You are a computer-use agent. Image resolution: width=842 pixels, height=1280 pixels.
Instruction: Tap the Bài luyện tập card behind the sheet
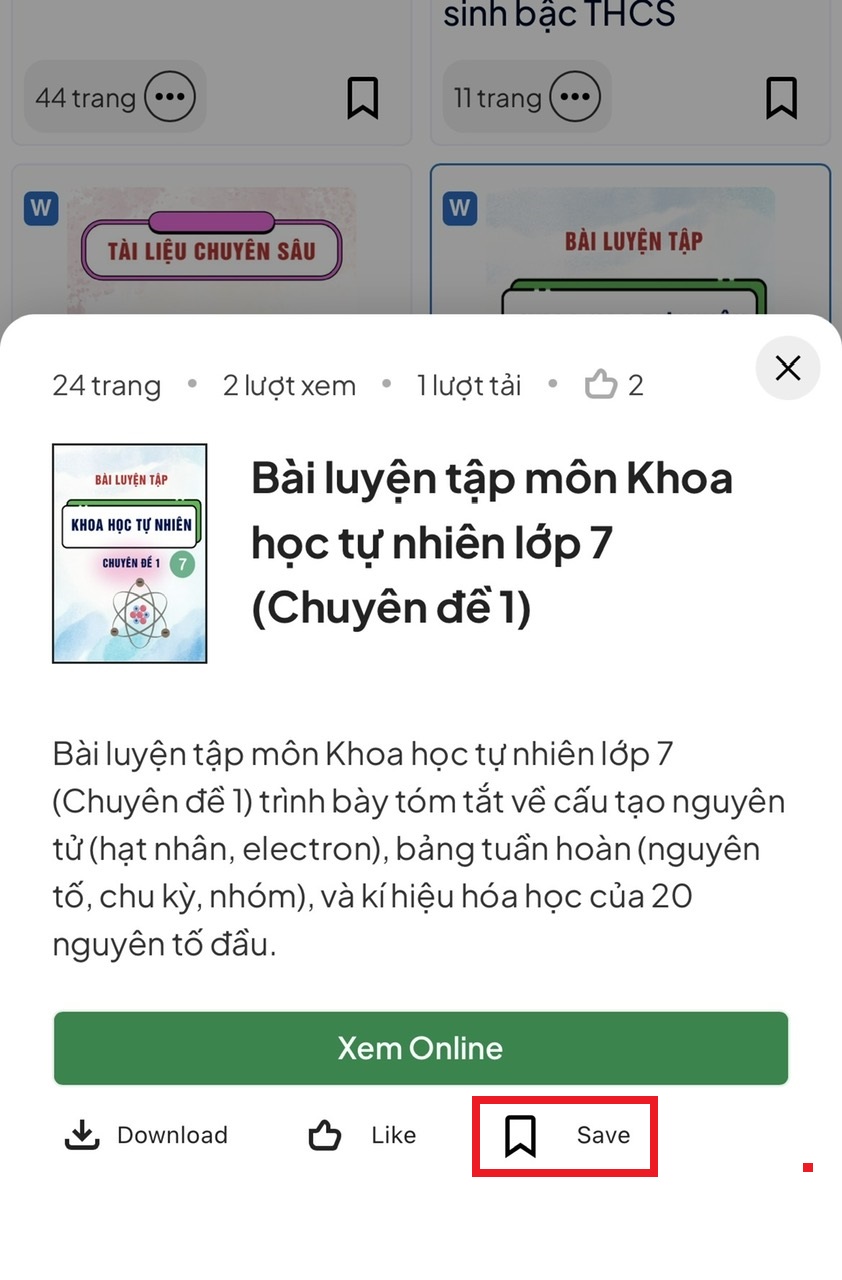coord(631,240)
